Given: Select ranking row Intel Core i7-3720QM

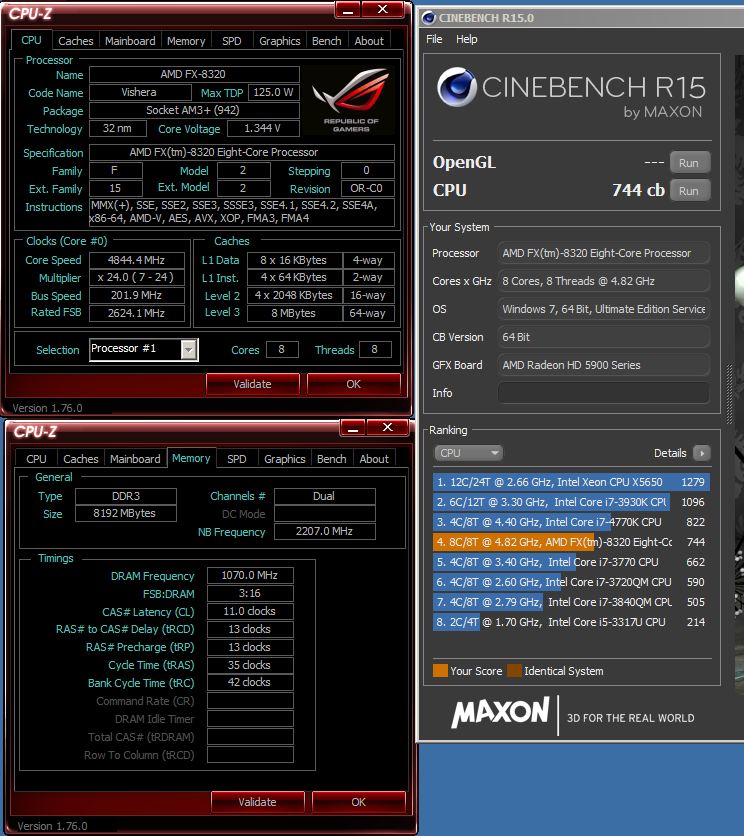Looking at the screenshot, I should pyautogui.click(x=571, y=582).
